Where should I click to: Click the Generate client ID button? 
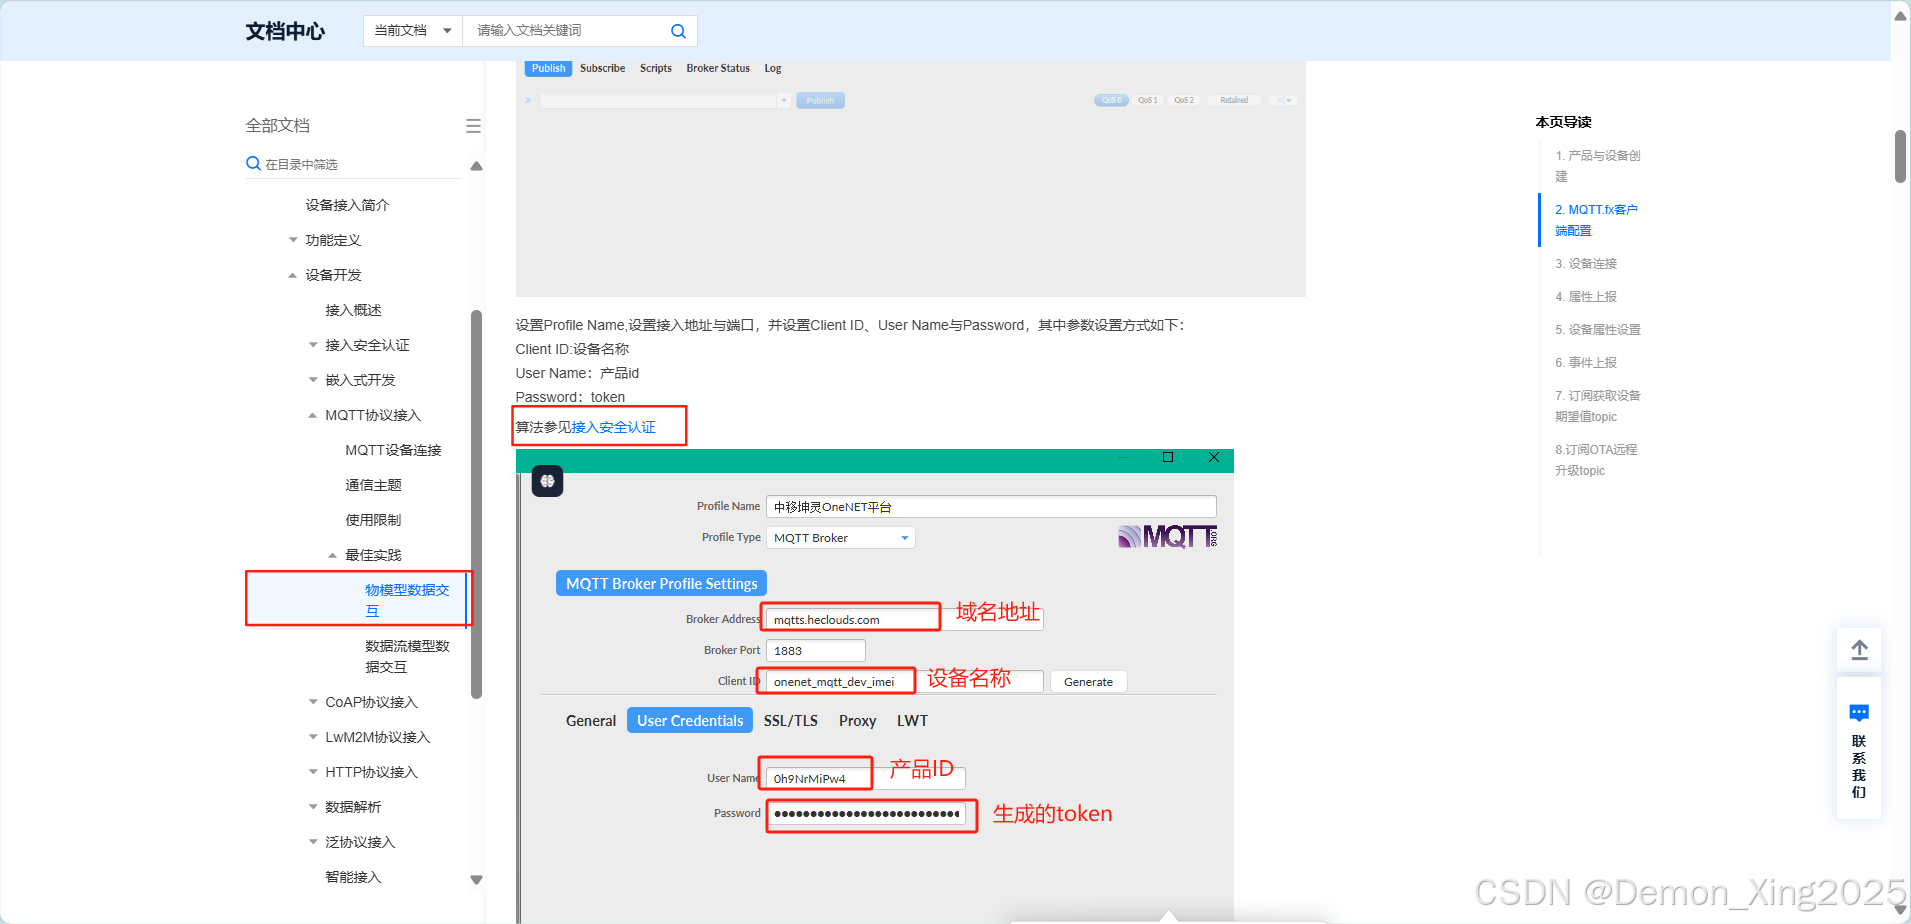click(1088, 682)
